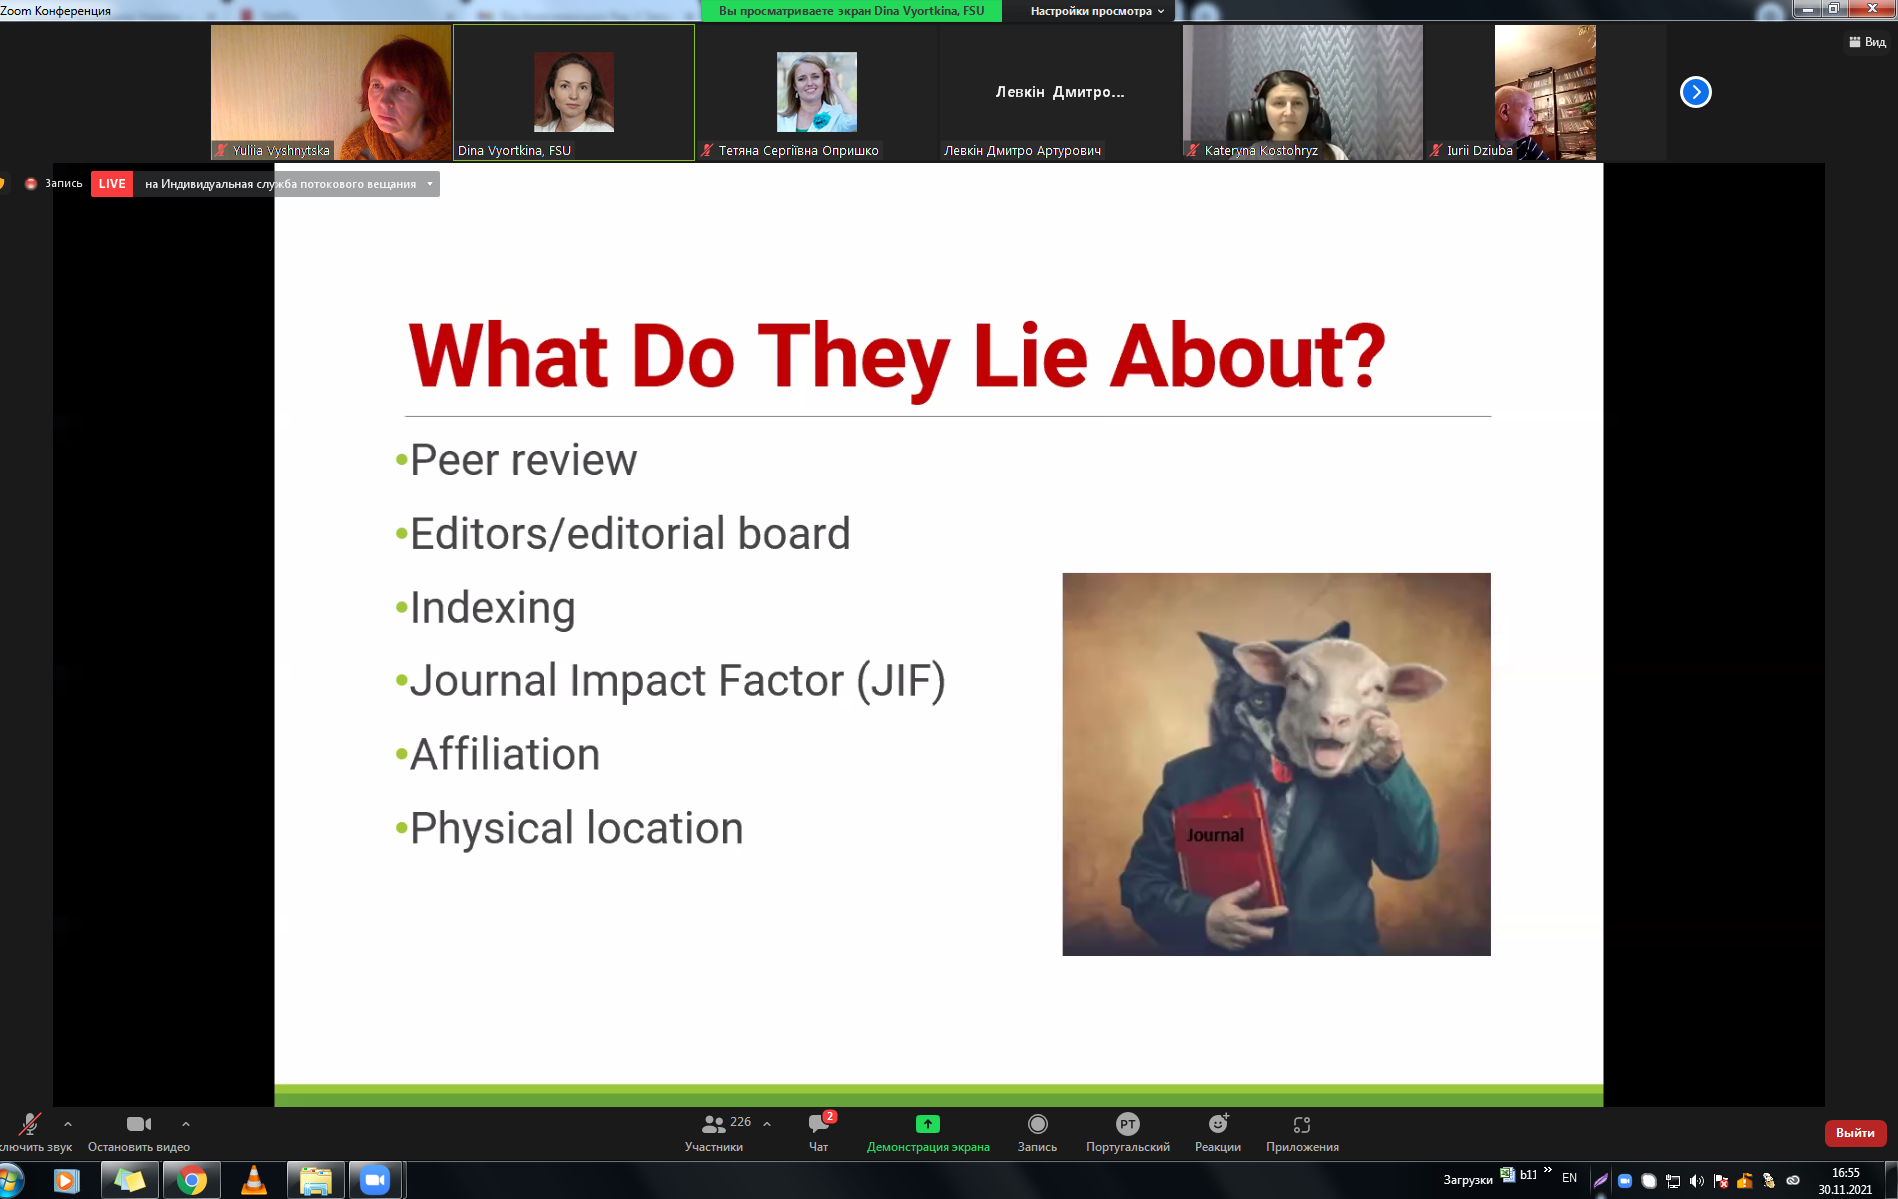Click the red Leave meeting button
This screenshot has height=1199, width=1898.
[1855, 1133]
